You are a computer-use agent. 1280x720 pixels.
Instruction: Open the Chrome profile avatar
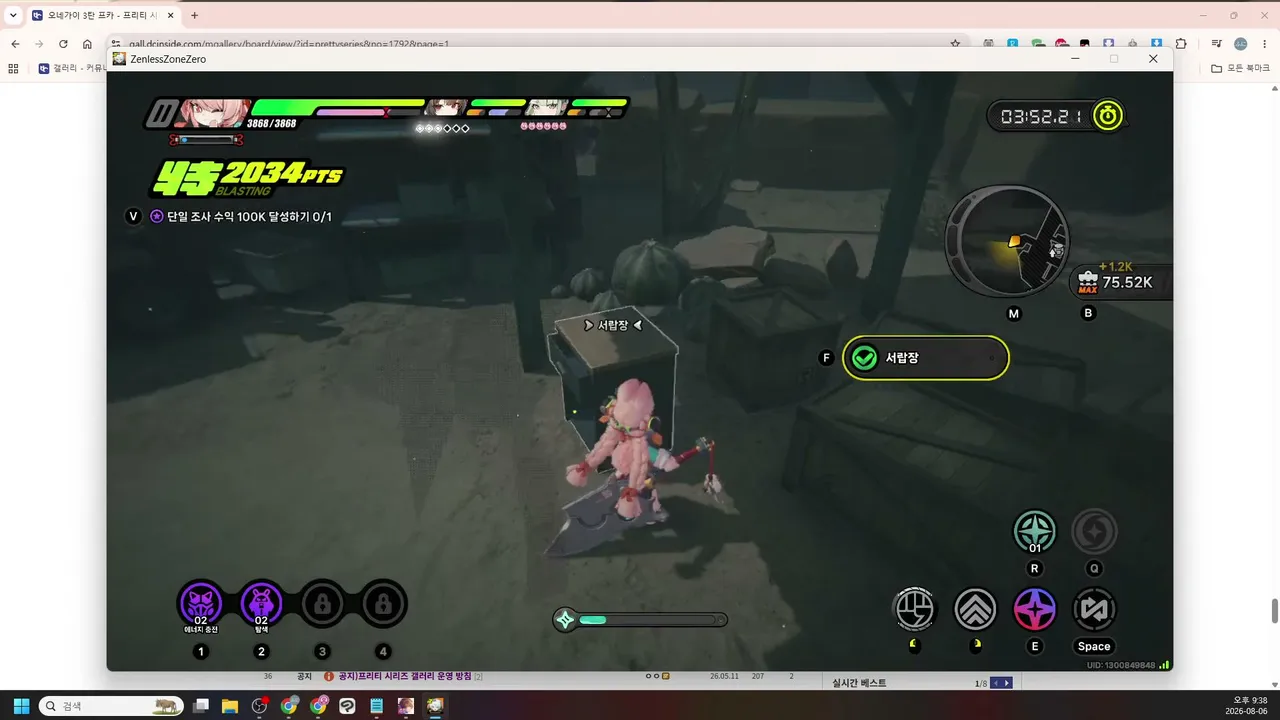pos(1240,44)
